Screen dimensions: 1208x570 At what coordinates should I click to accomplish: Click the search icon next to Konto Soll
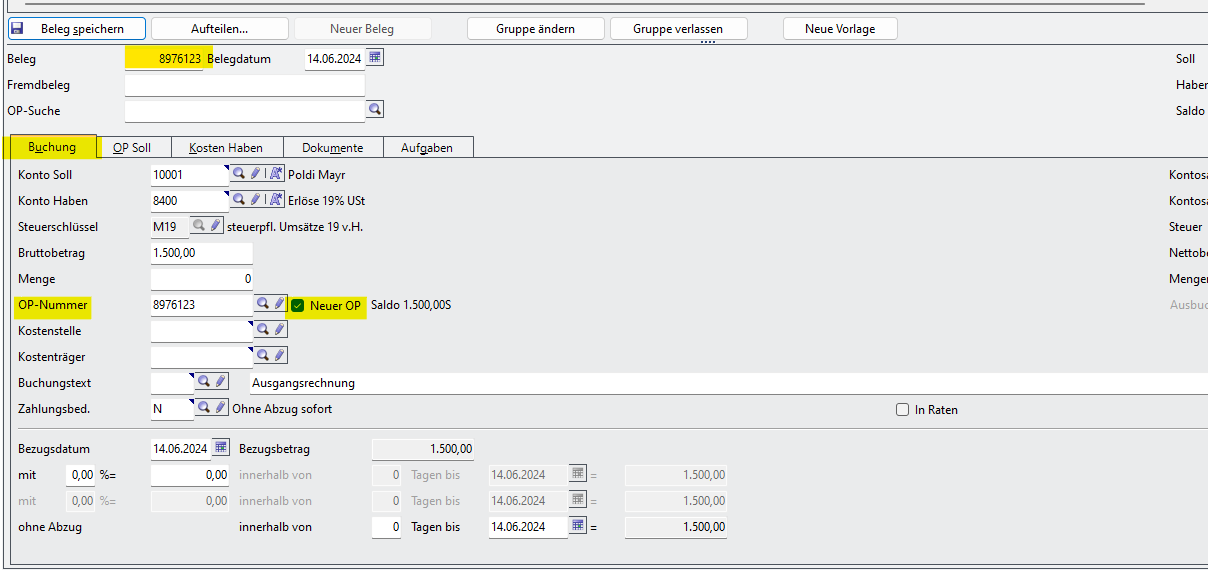pyautogui.click(x=239, y=174)
